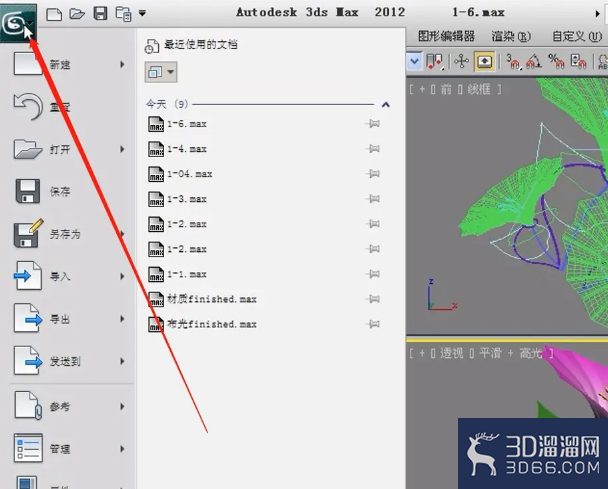The height and width of the screenshot is (489, 608).
Task: Click 前 (Front) viewport name label
Action: pos(446,90)
